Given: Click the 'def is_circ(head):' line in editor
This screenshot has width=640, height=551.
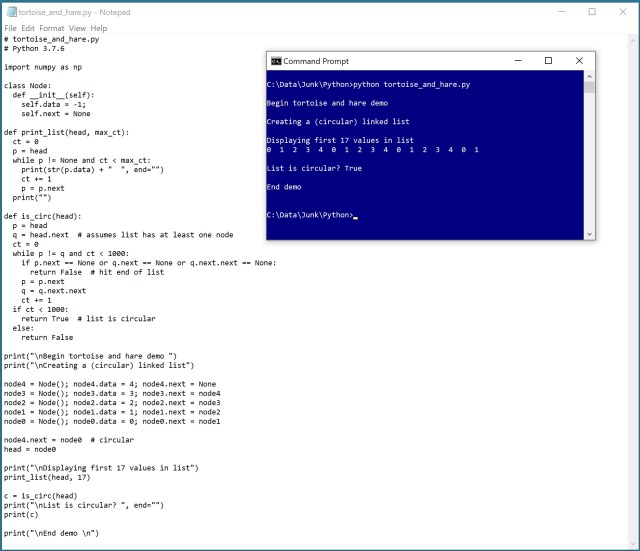Looking at the screenshot, I should (42, 216).
